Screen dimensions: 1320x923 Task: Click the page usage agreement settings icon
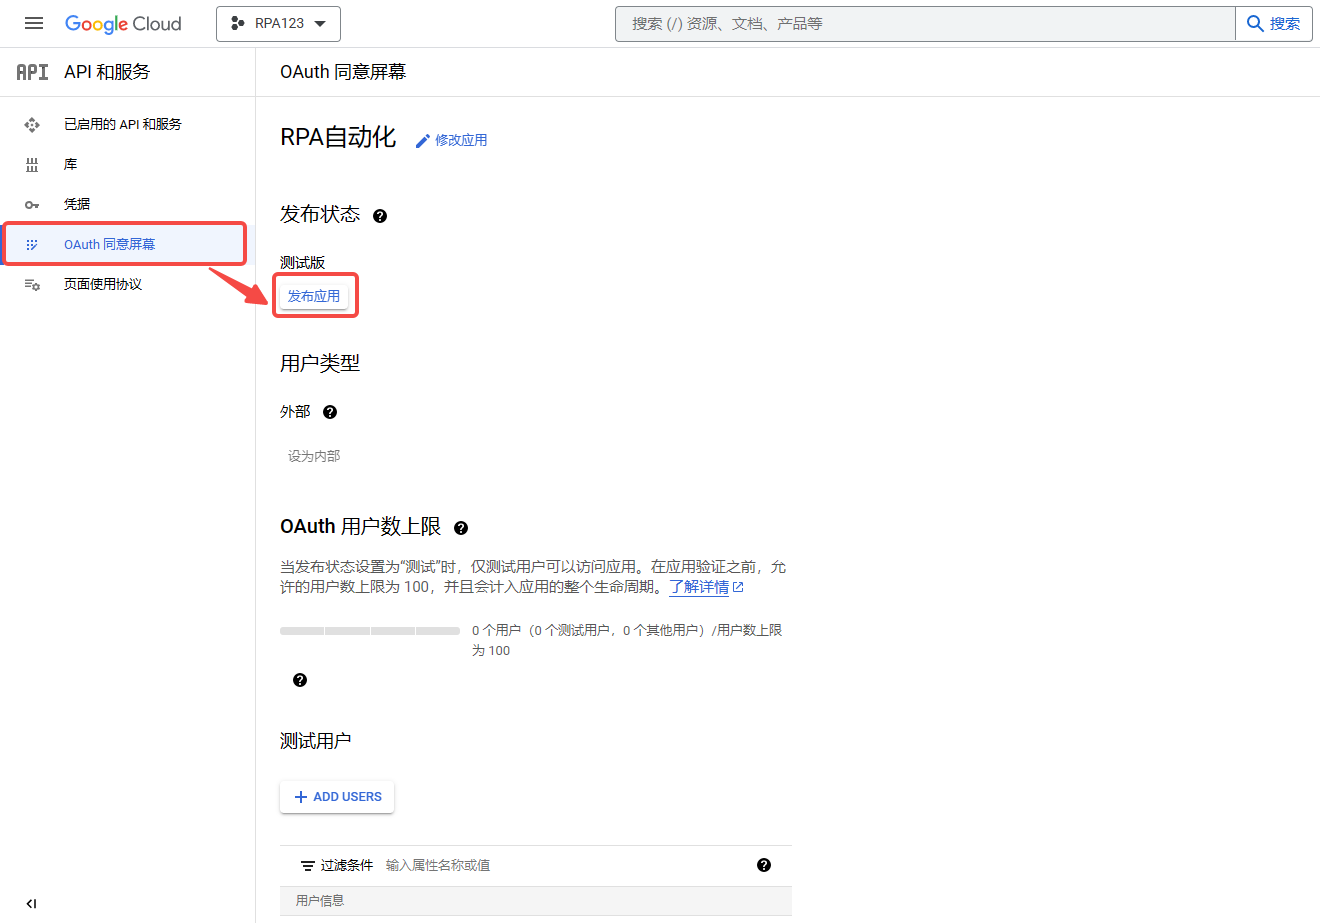pos(32,285)
